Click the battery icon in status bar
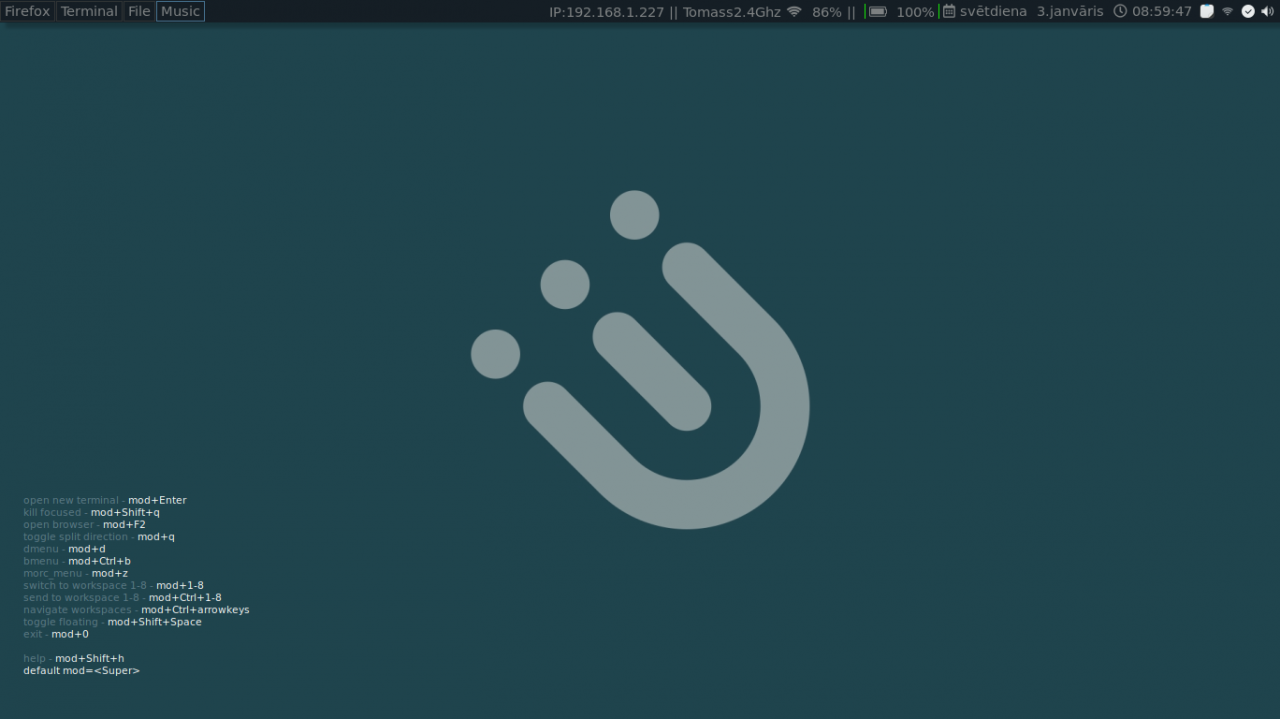1280x719 pixels. (x=878, y=12)
